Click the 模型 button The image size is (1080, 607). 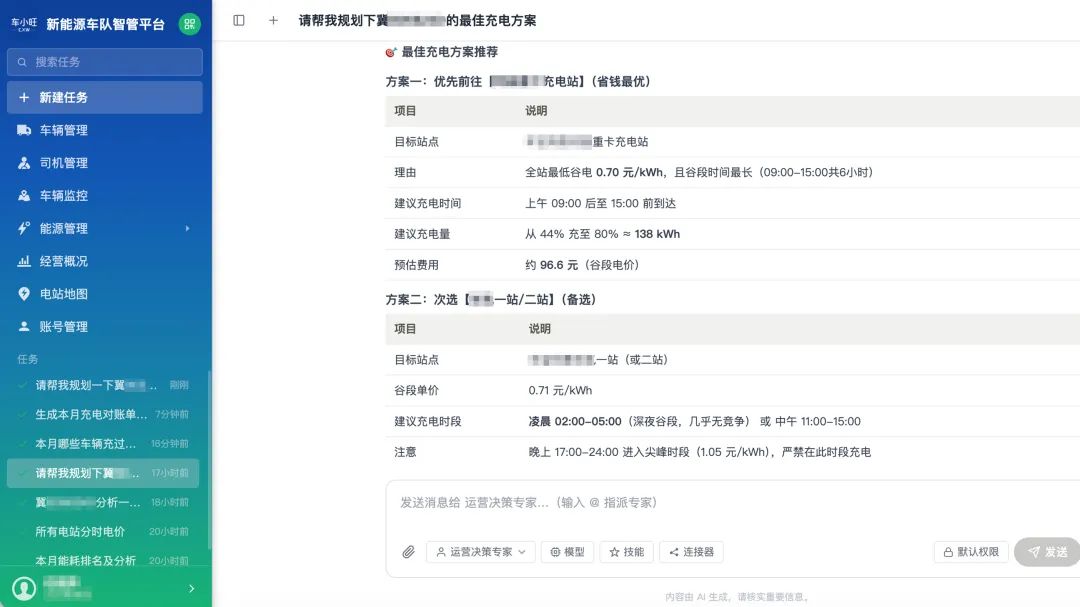pos(568,552)
